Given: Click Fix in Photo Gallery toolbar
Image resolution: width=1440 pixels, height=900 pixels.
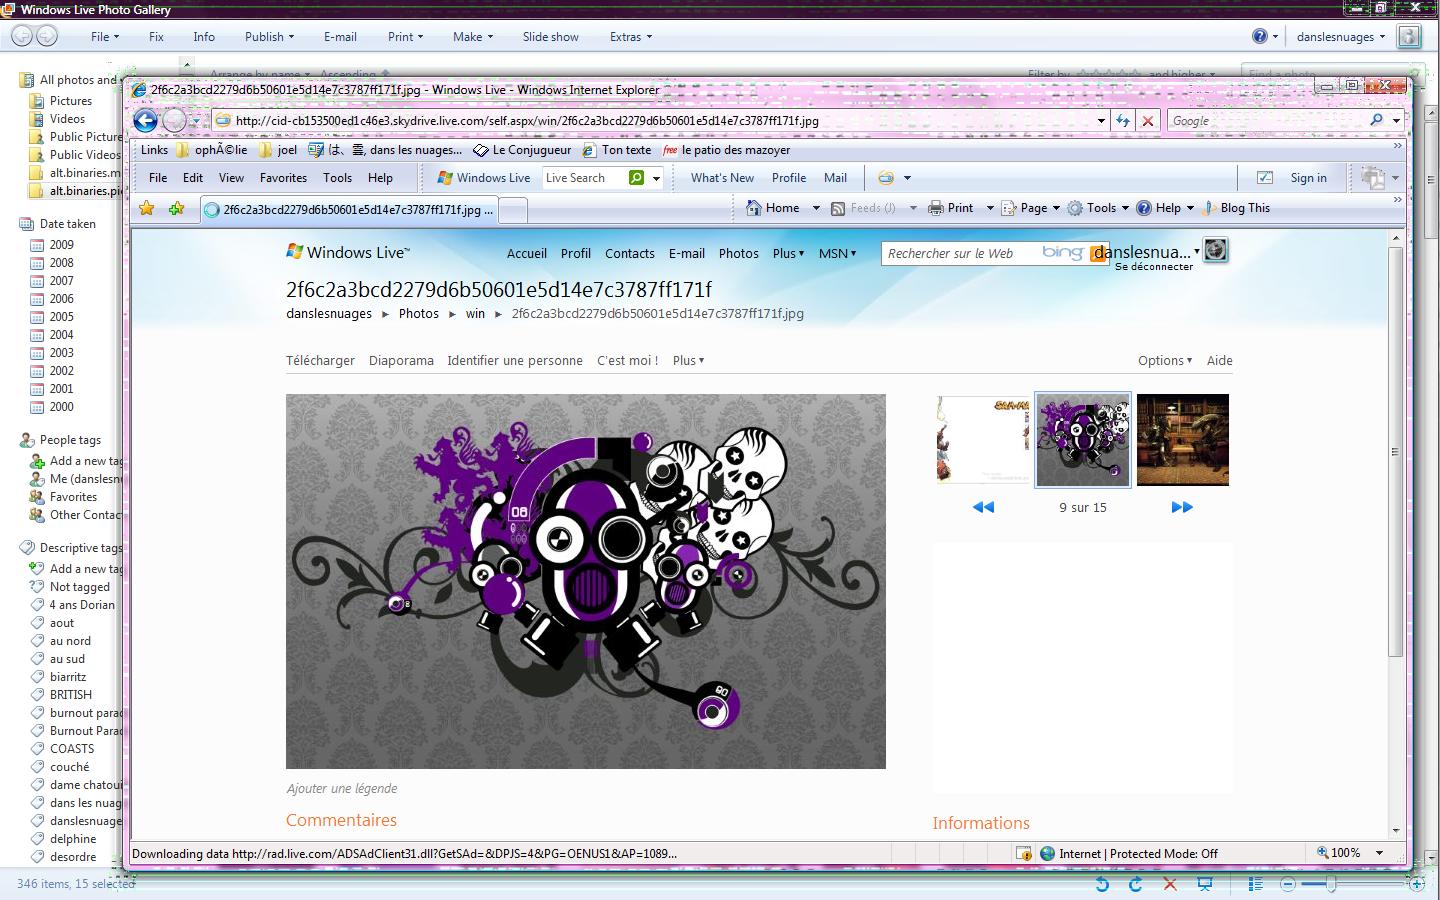Looking at the screenshot, I should coord(156,37).
